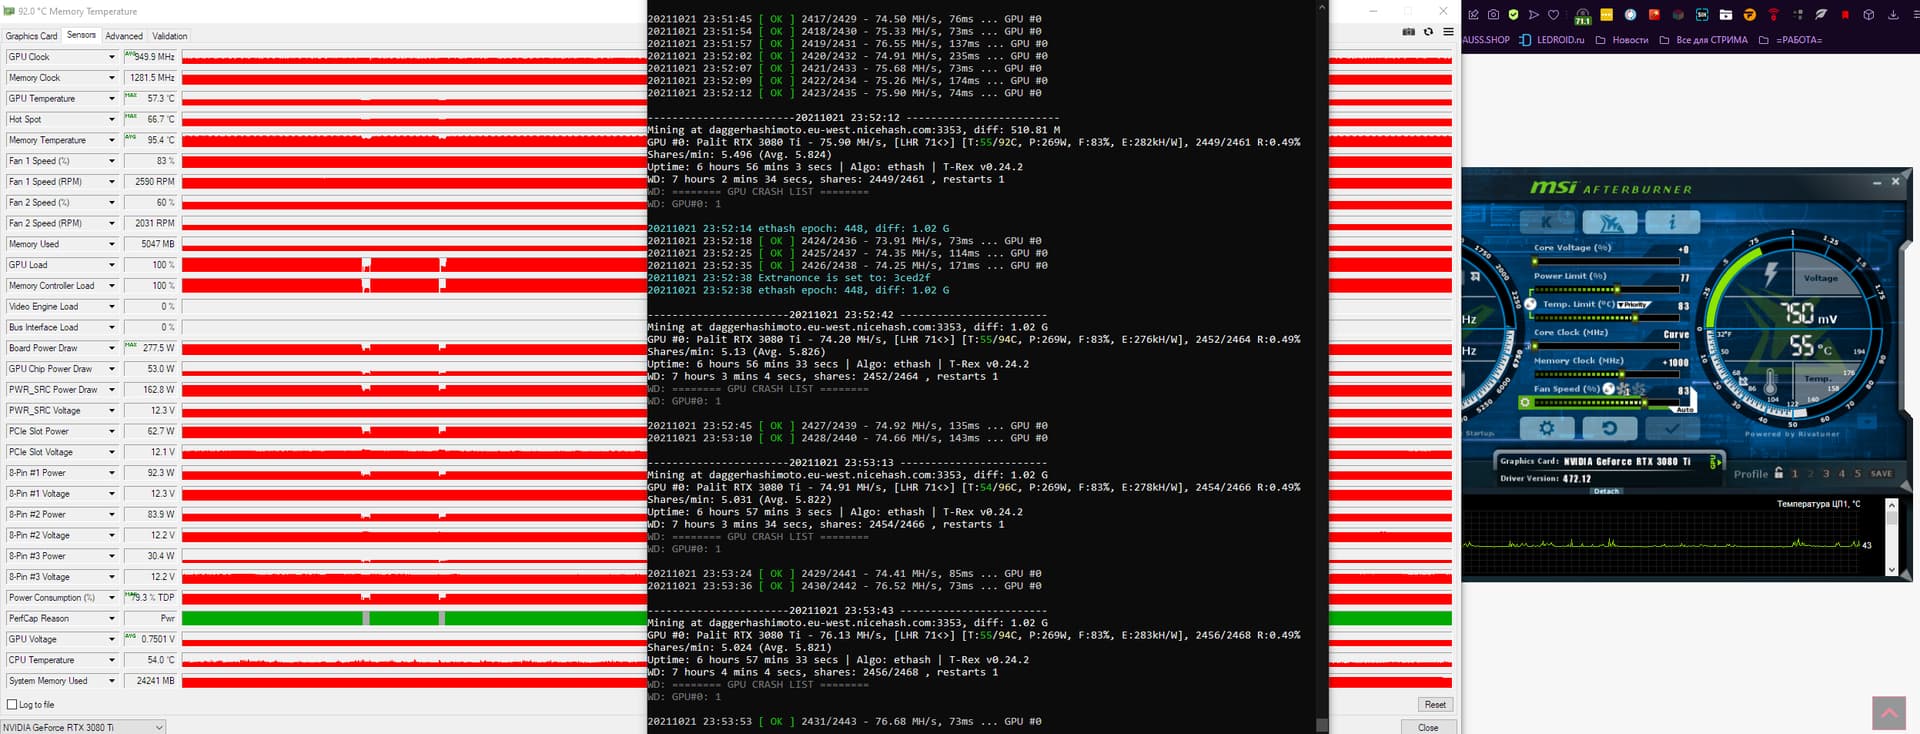Open the Advanced tab in GPU-Z
The height and width of the screenshot is (734, 1920).
point(124,36)
